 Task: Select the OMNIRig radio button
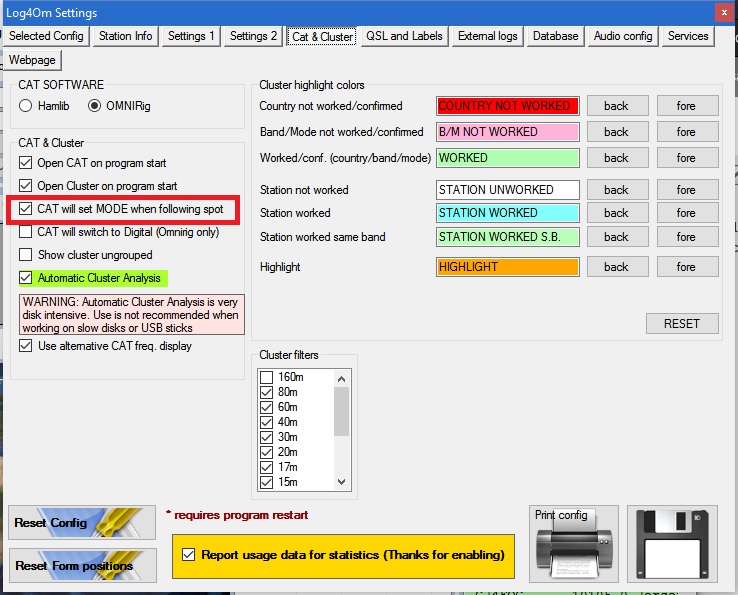click(x=94, y=106)
